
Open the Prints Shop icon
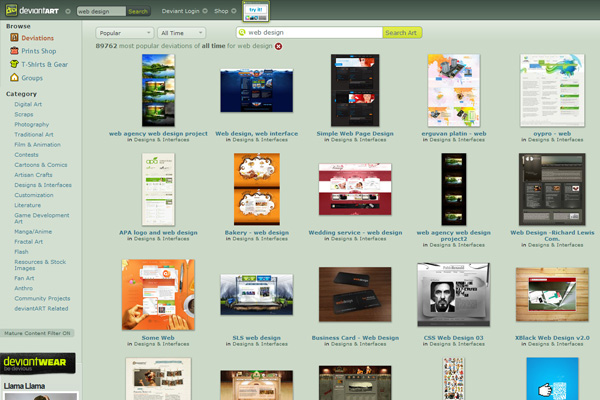point(14,51)
